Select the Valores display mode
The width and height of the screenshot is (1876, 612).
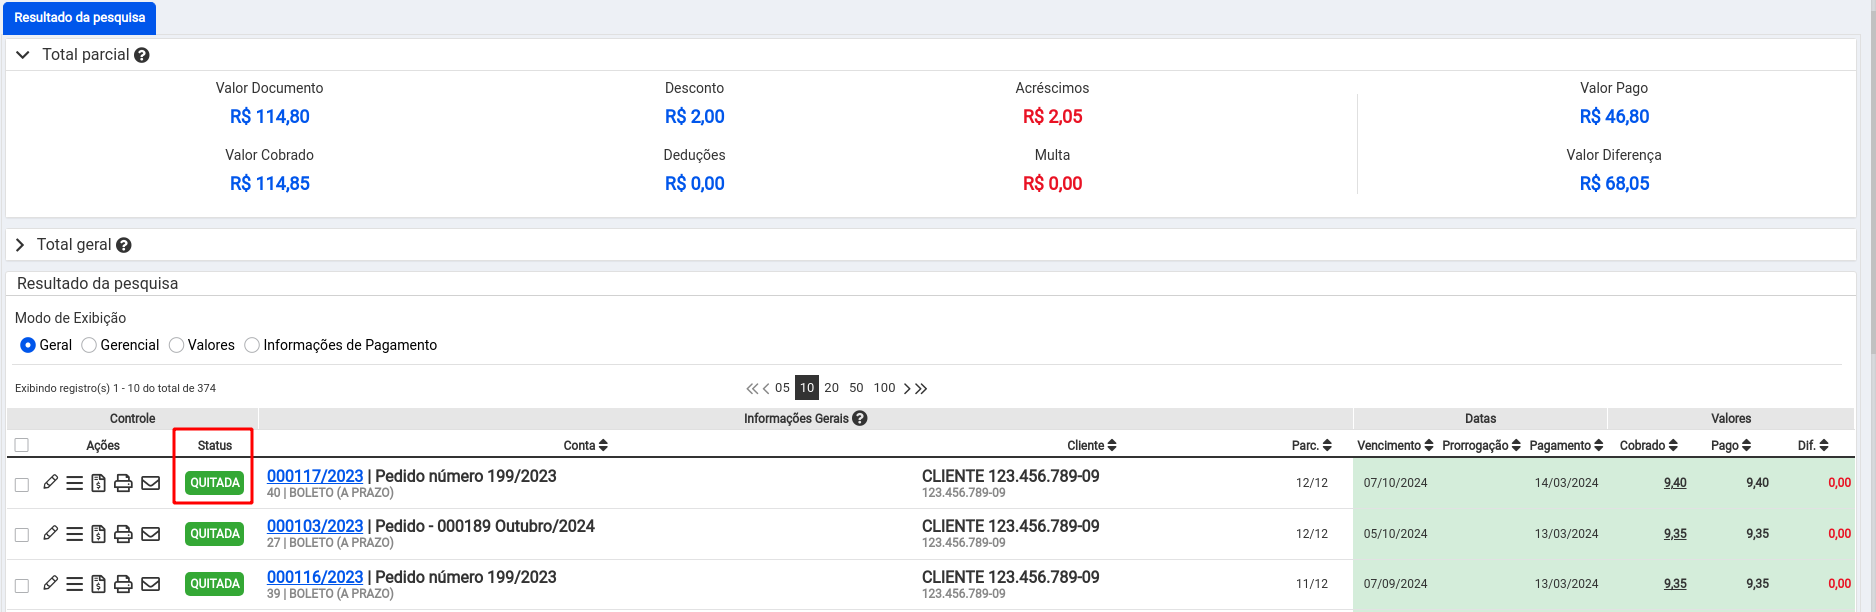177,345
